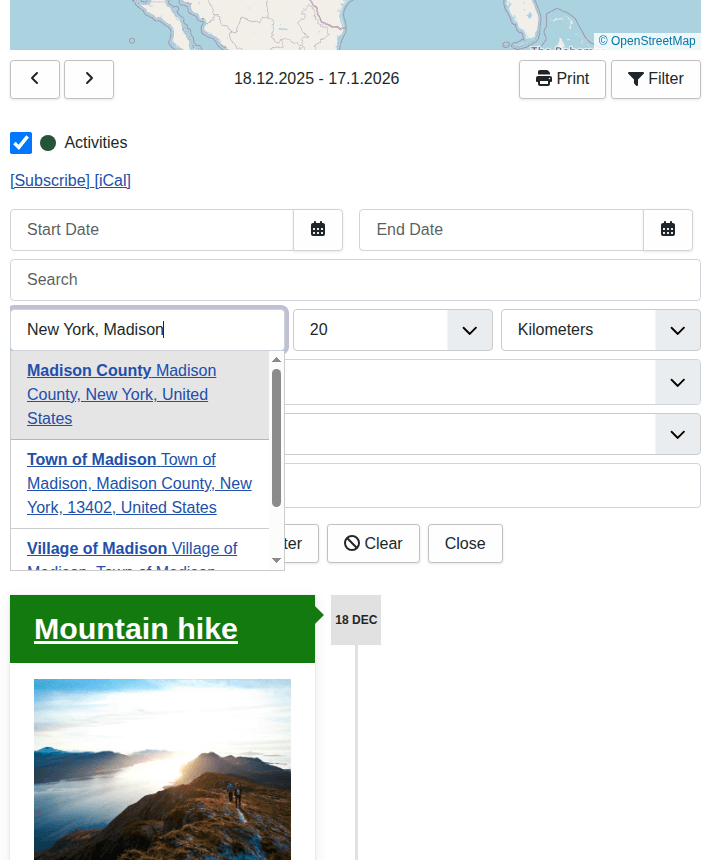Click the Print button
Screen dimensions: 710x860
tap(562, 79)
